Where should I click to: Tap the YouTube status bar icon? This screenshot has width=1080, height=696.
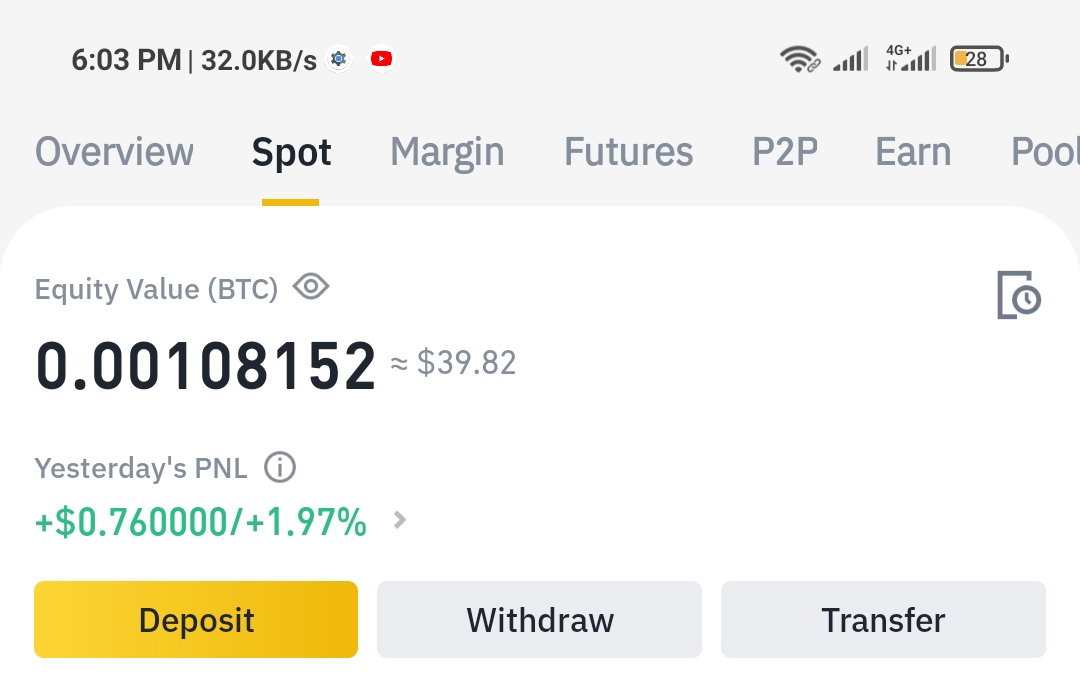point(382,59)
